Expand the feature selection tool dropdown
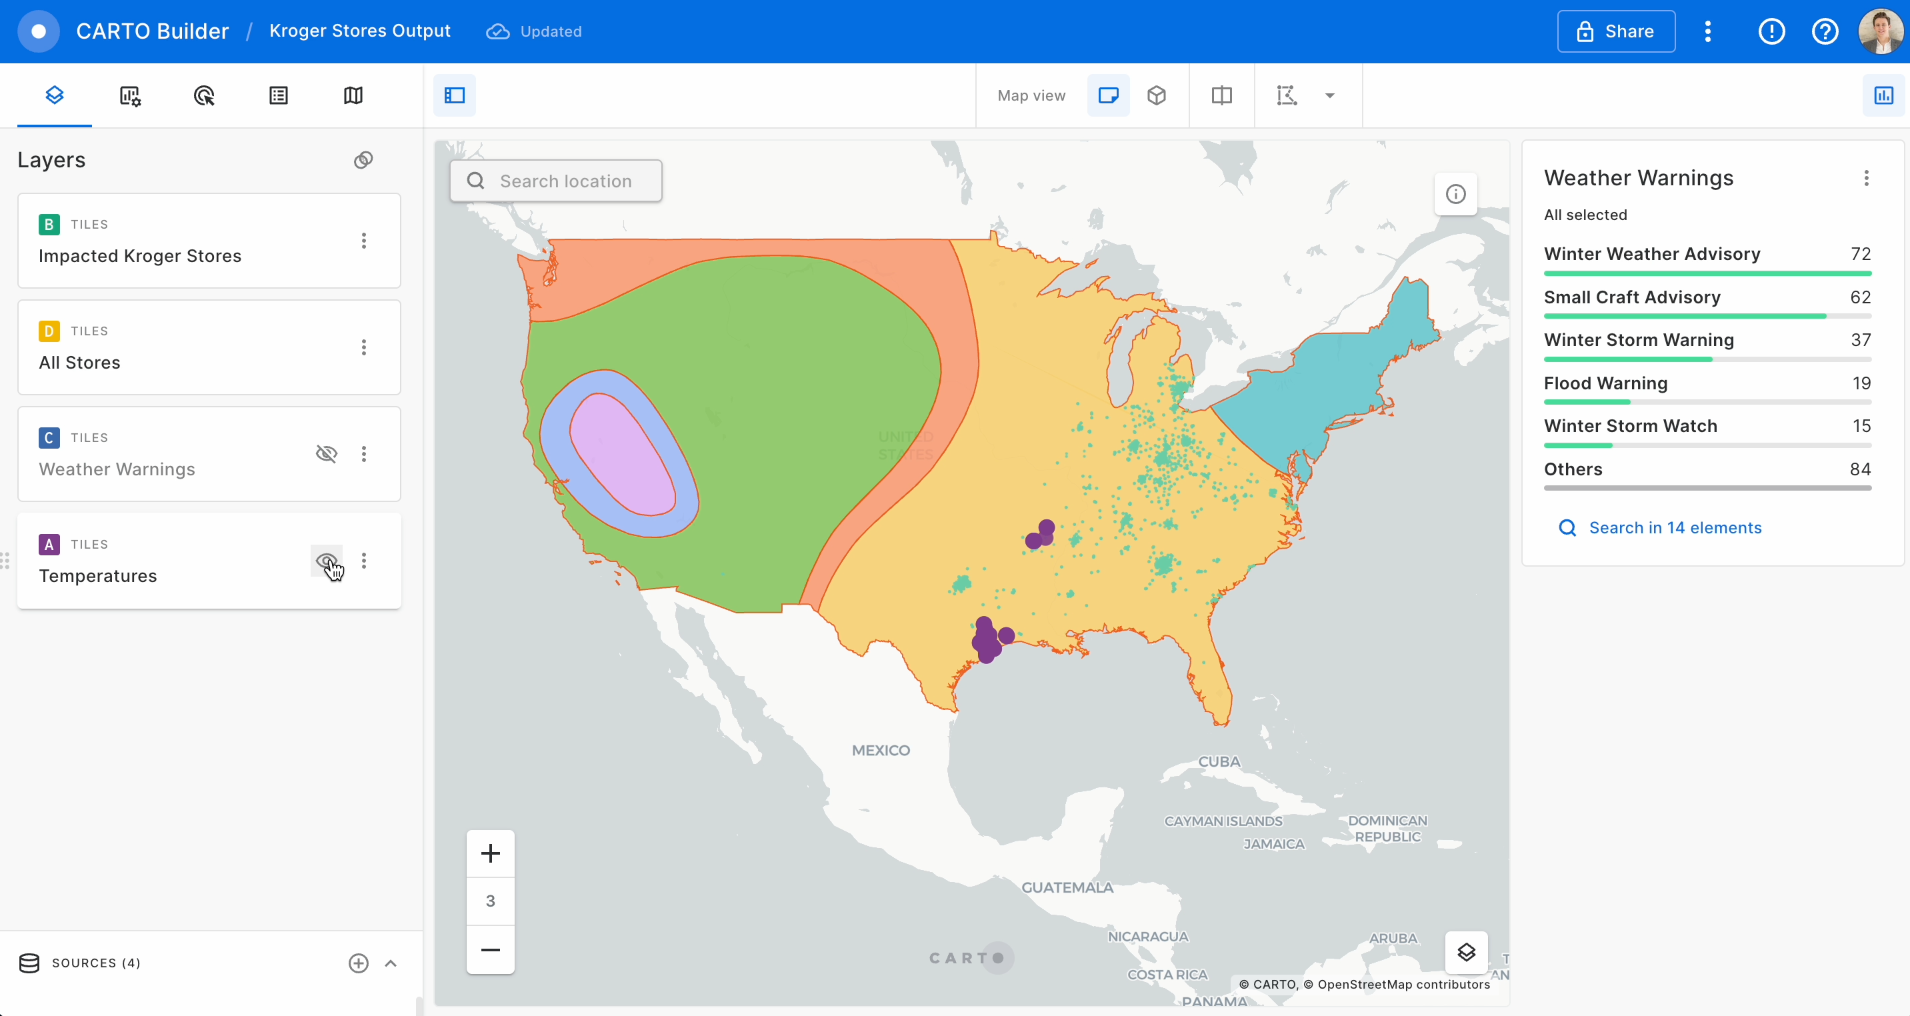Viewport: 1910px width, 1016px height. (1330, 95)
